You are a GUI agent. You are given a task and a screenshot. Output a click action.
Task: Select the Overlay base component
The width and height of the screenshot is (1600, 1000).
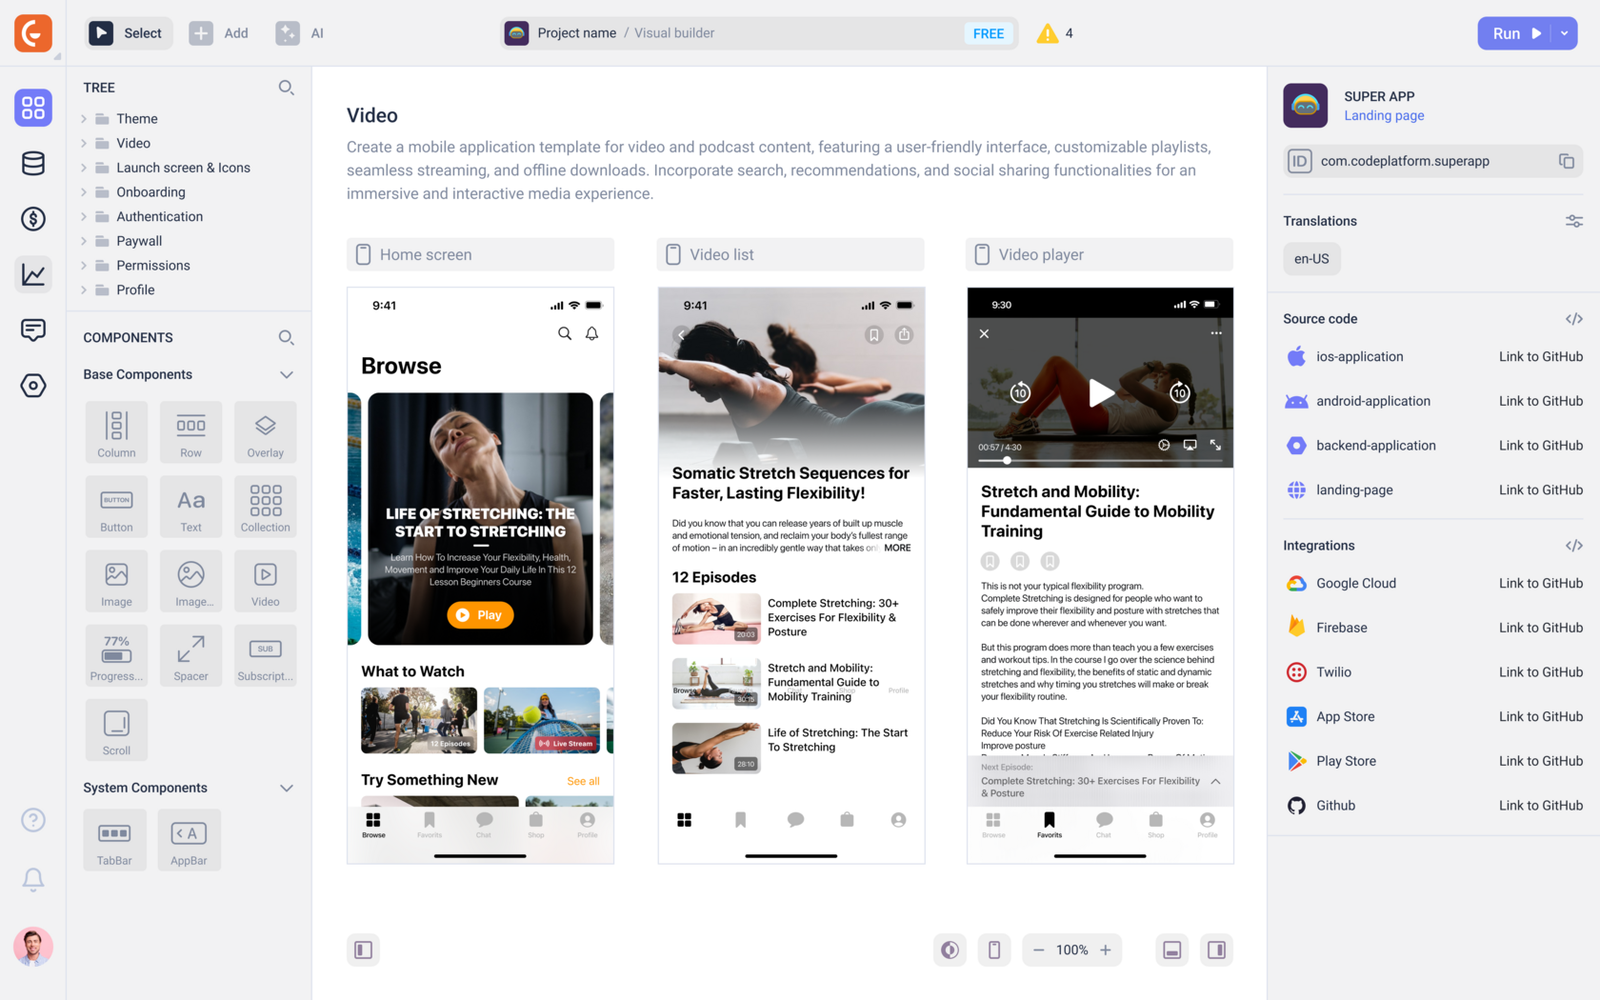click(x=265, y=432)
